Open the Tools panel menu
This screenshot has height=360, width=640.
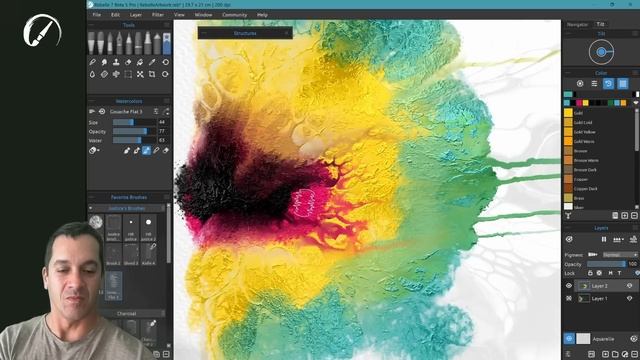(167, 25)
